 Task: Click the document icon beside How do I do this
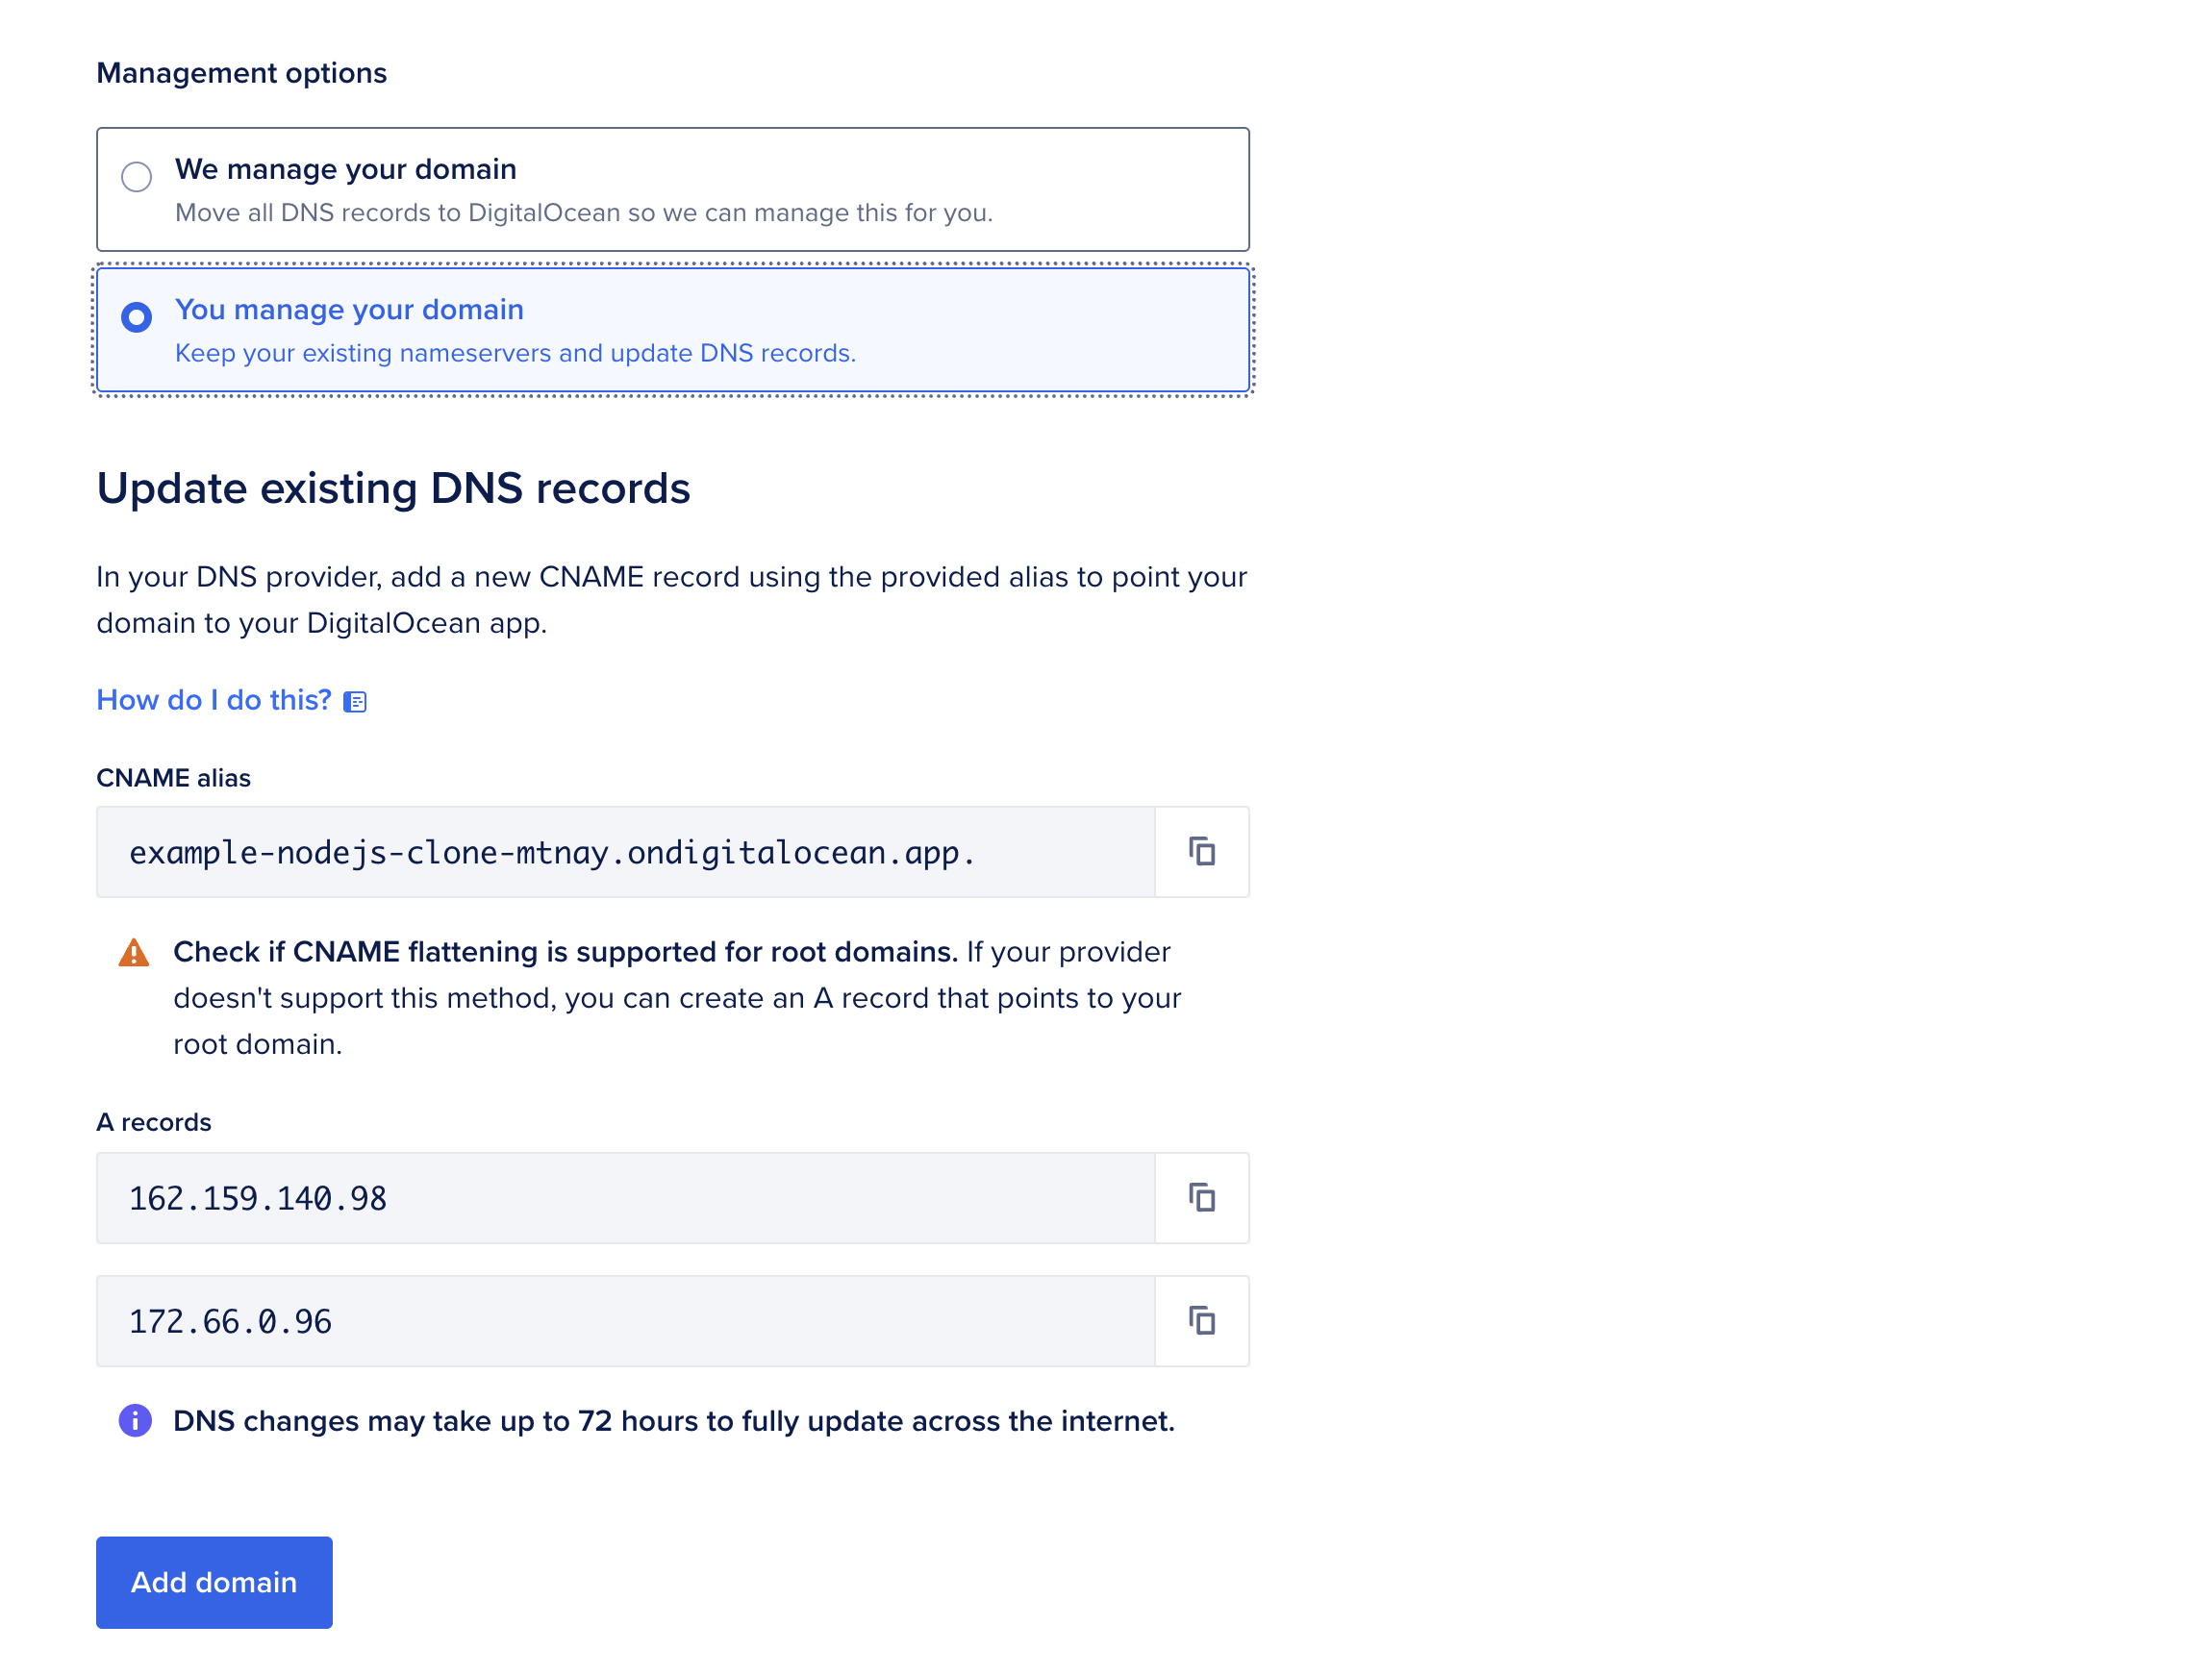(356, 700)
